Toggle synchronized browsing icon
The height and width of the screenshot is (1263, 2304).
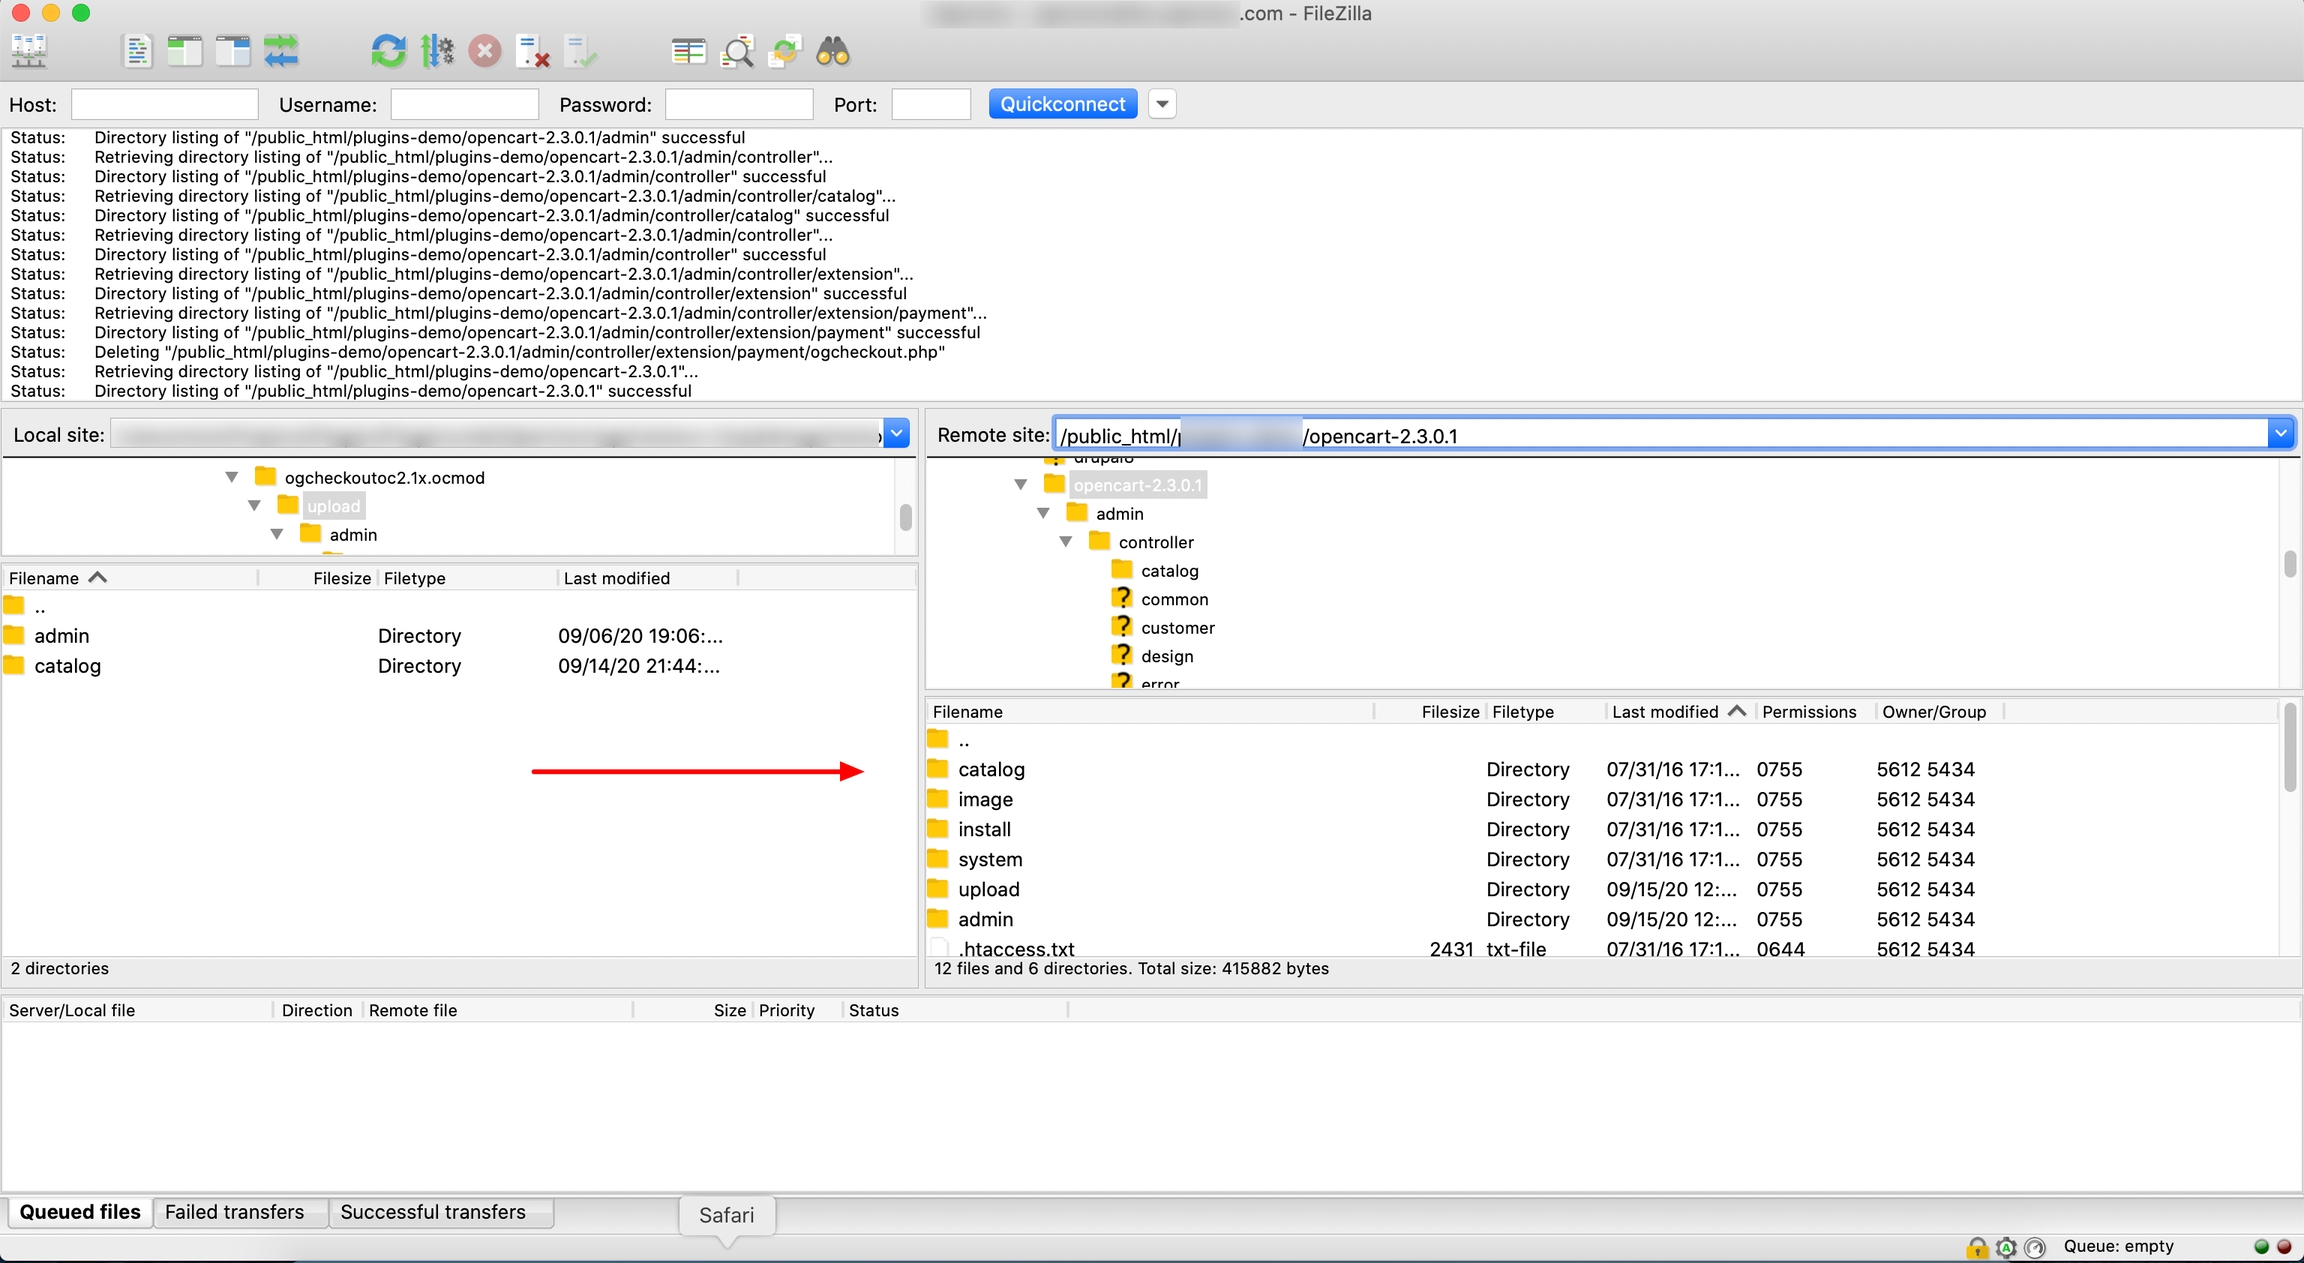785,51
